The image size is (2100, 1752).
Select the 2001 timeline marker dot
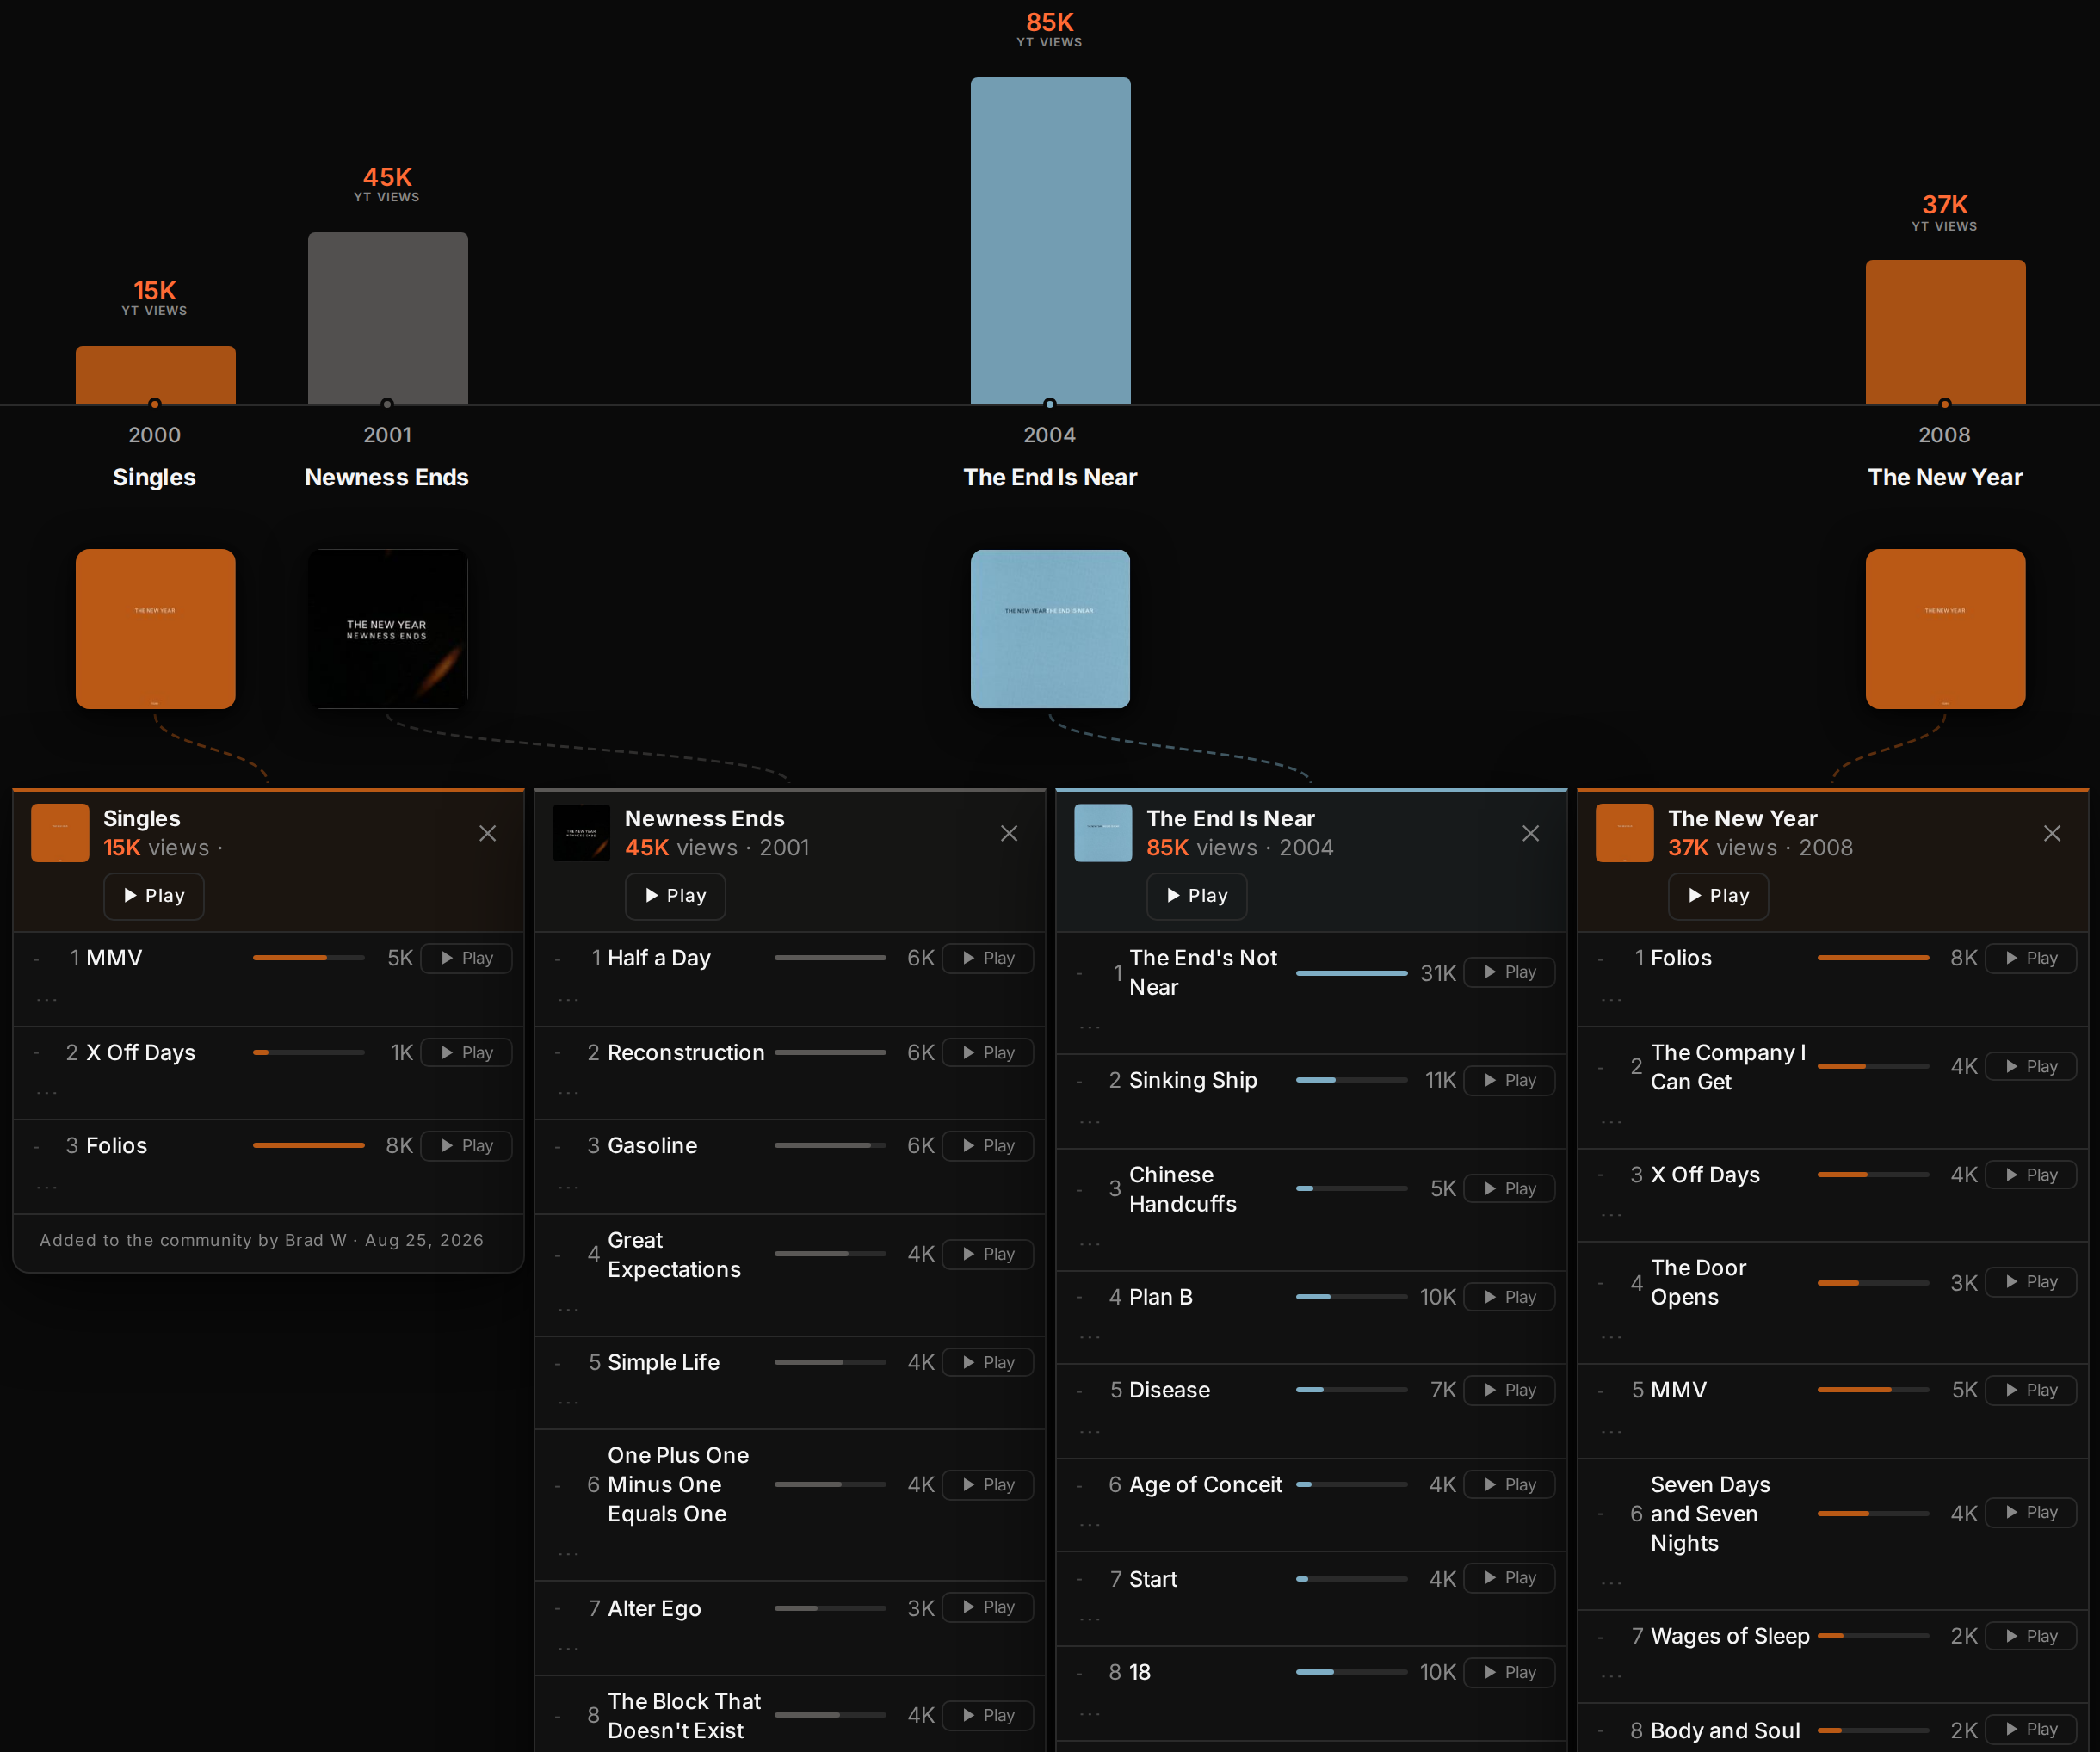click(387, 404)
